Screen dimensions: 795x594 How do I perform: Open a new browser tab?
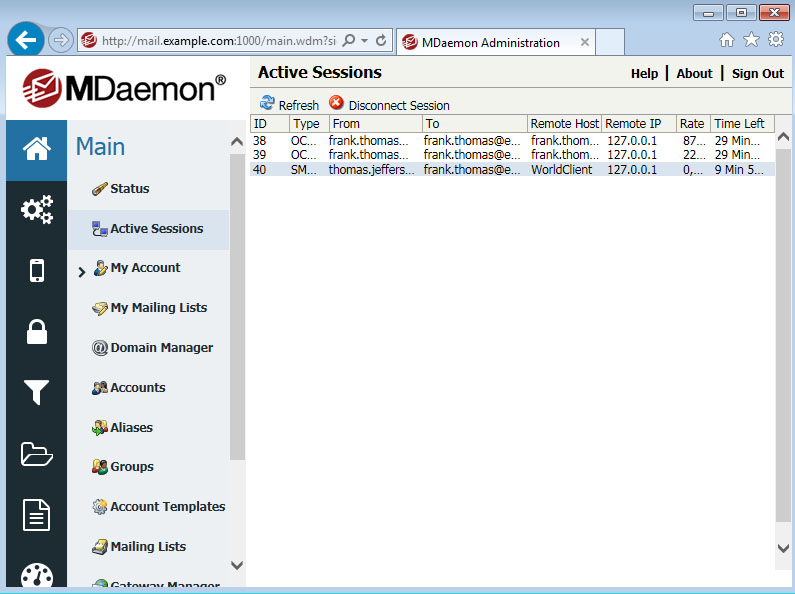tap(609, 42)
